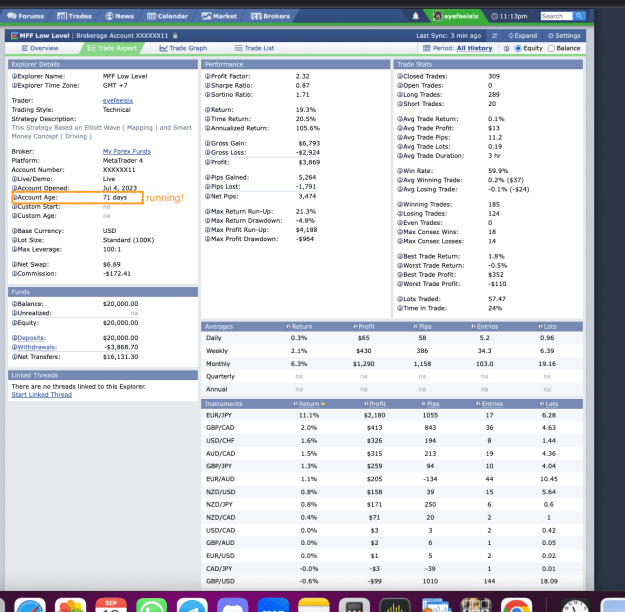This screenshot has width=625, height=612.
Task: Click info icon left of Equity radio
Action: click(x=507, y=48)
